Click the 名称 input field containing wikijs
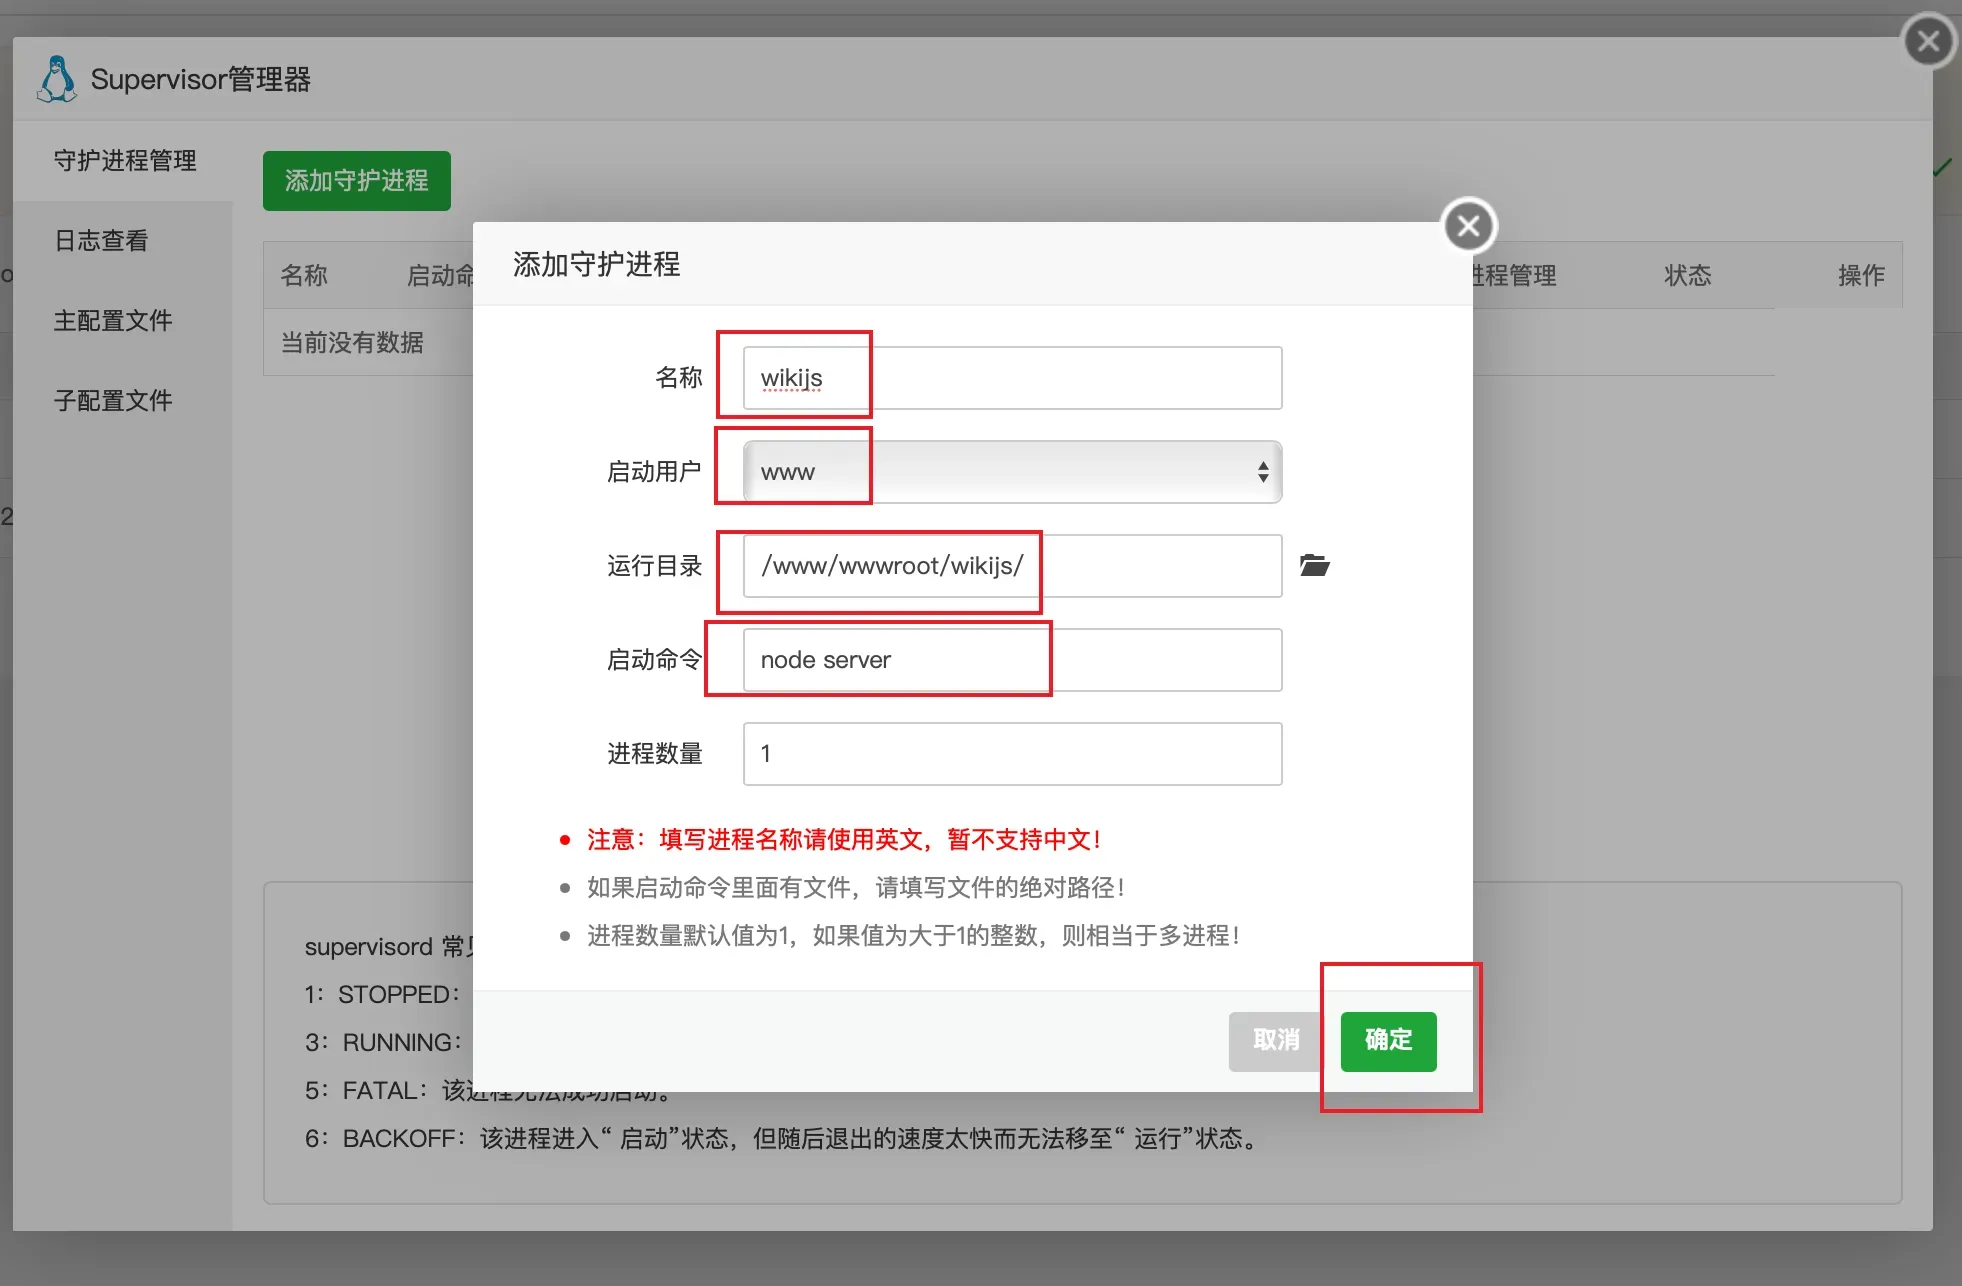The image size is (1962, 1286). 1012,378
